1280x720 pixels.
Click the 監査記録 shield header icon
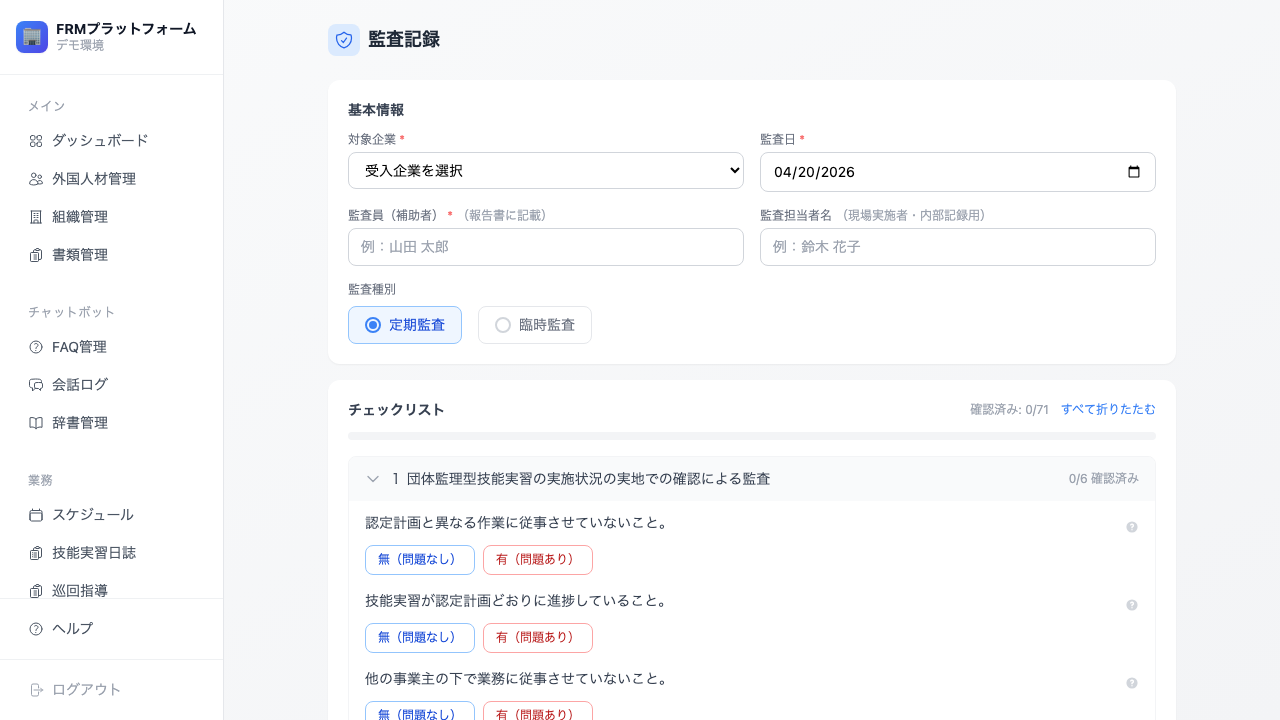click(344, 40)
